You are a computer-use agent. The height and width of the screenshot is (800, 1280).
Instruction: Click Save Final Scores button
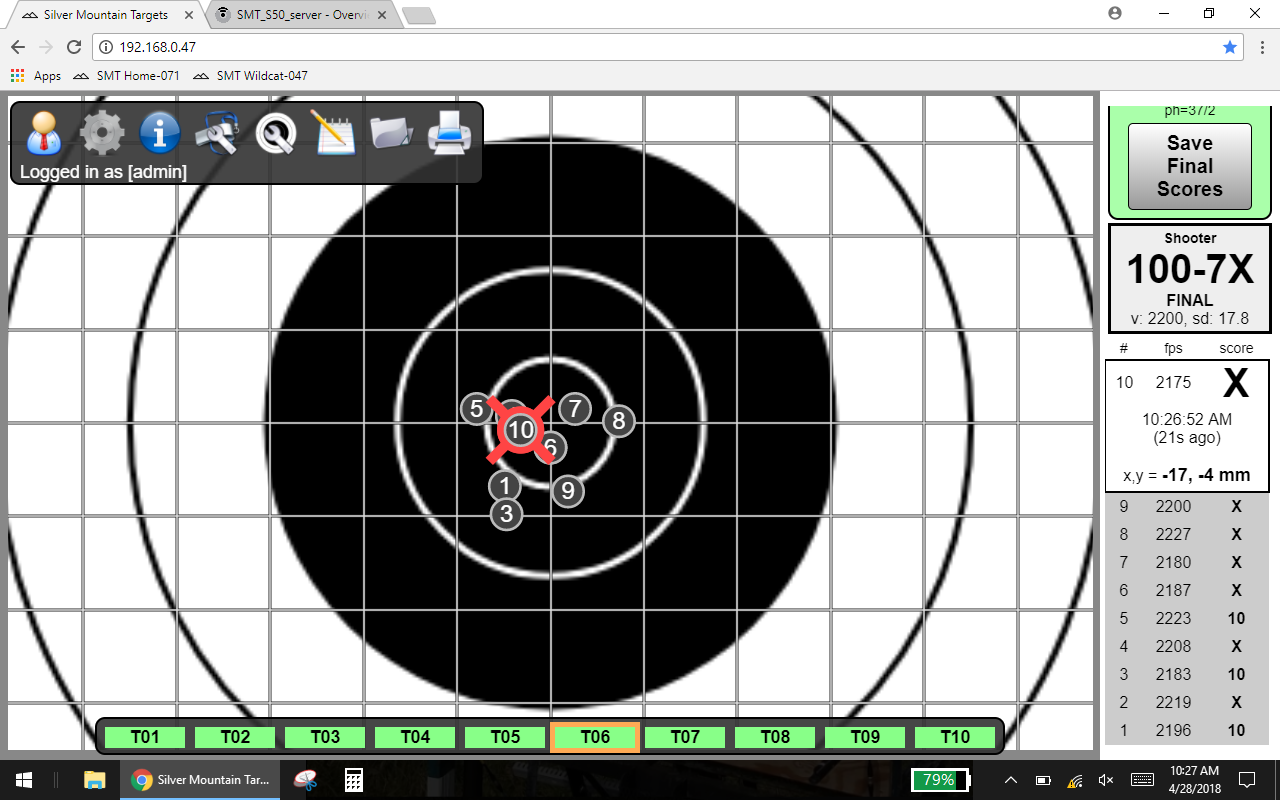1190,166
